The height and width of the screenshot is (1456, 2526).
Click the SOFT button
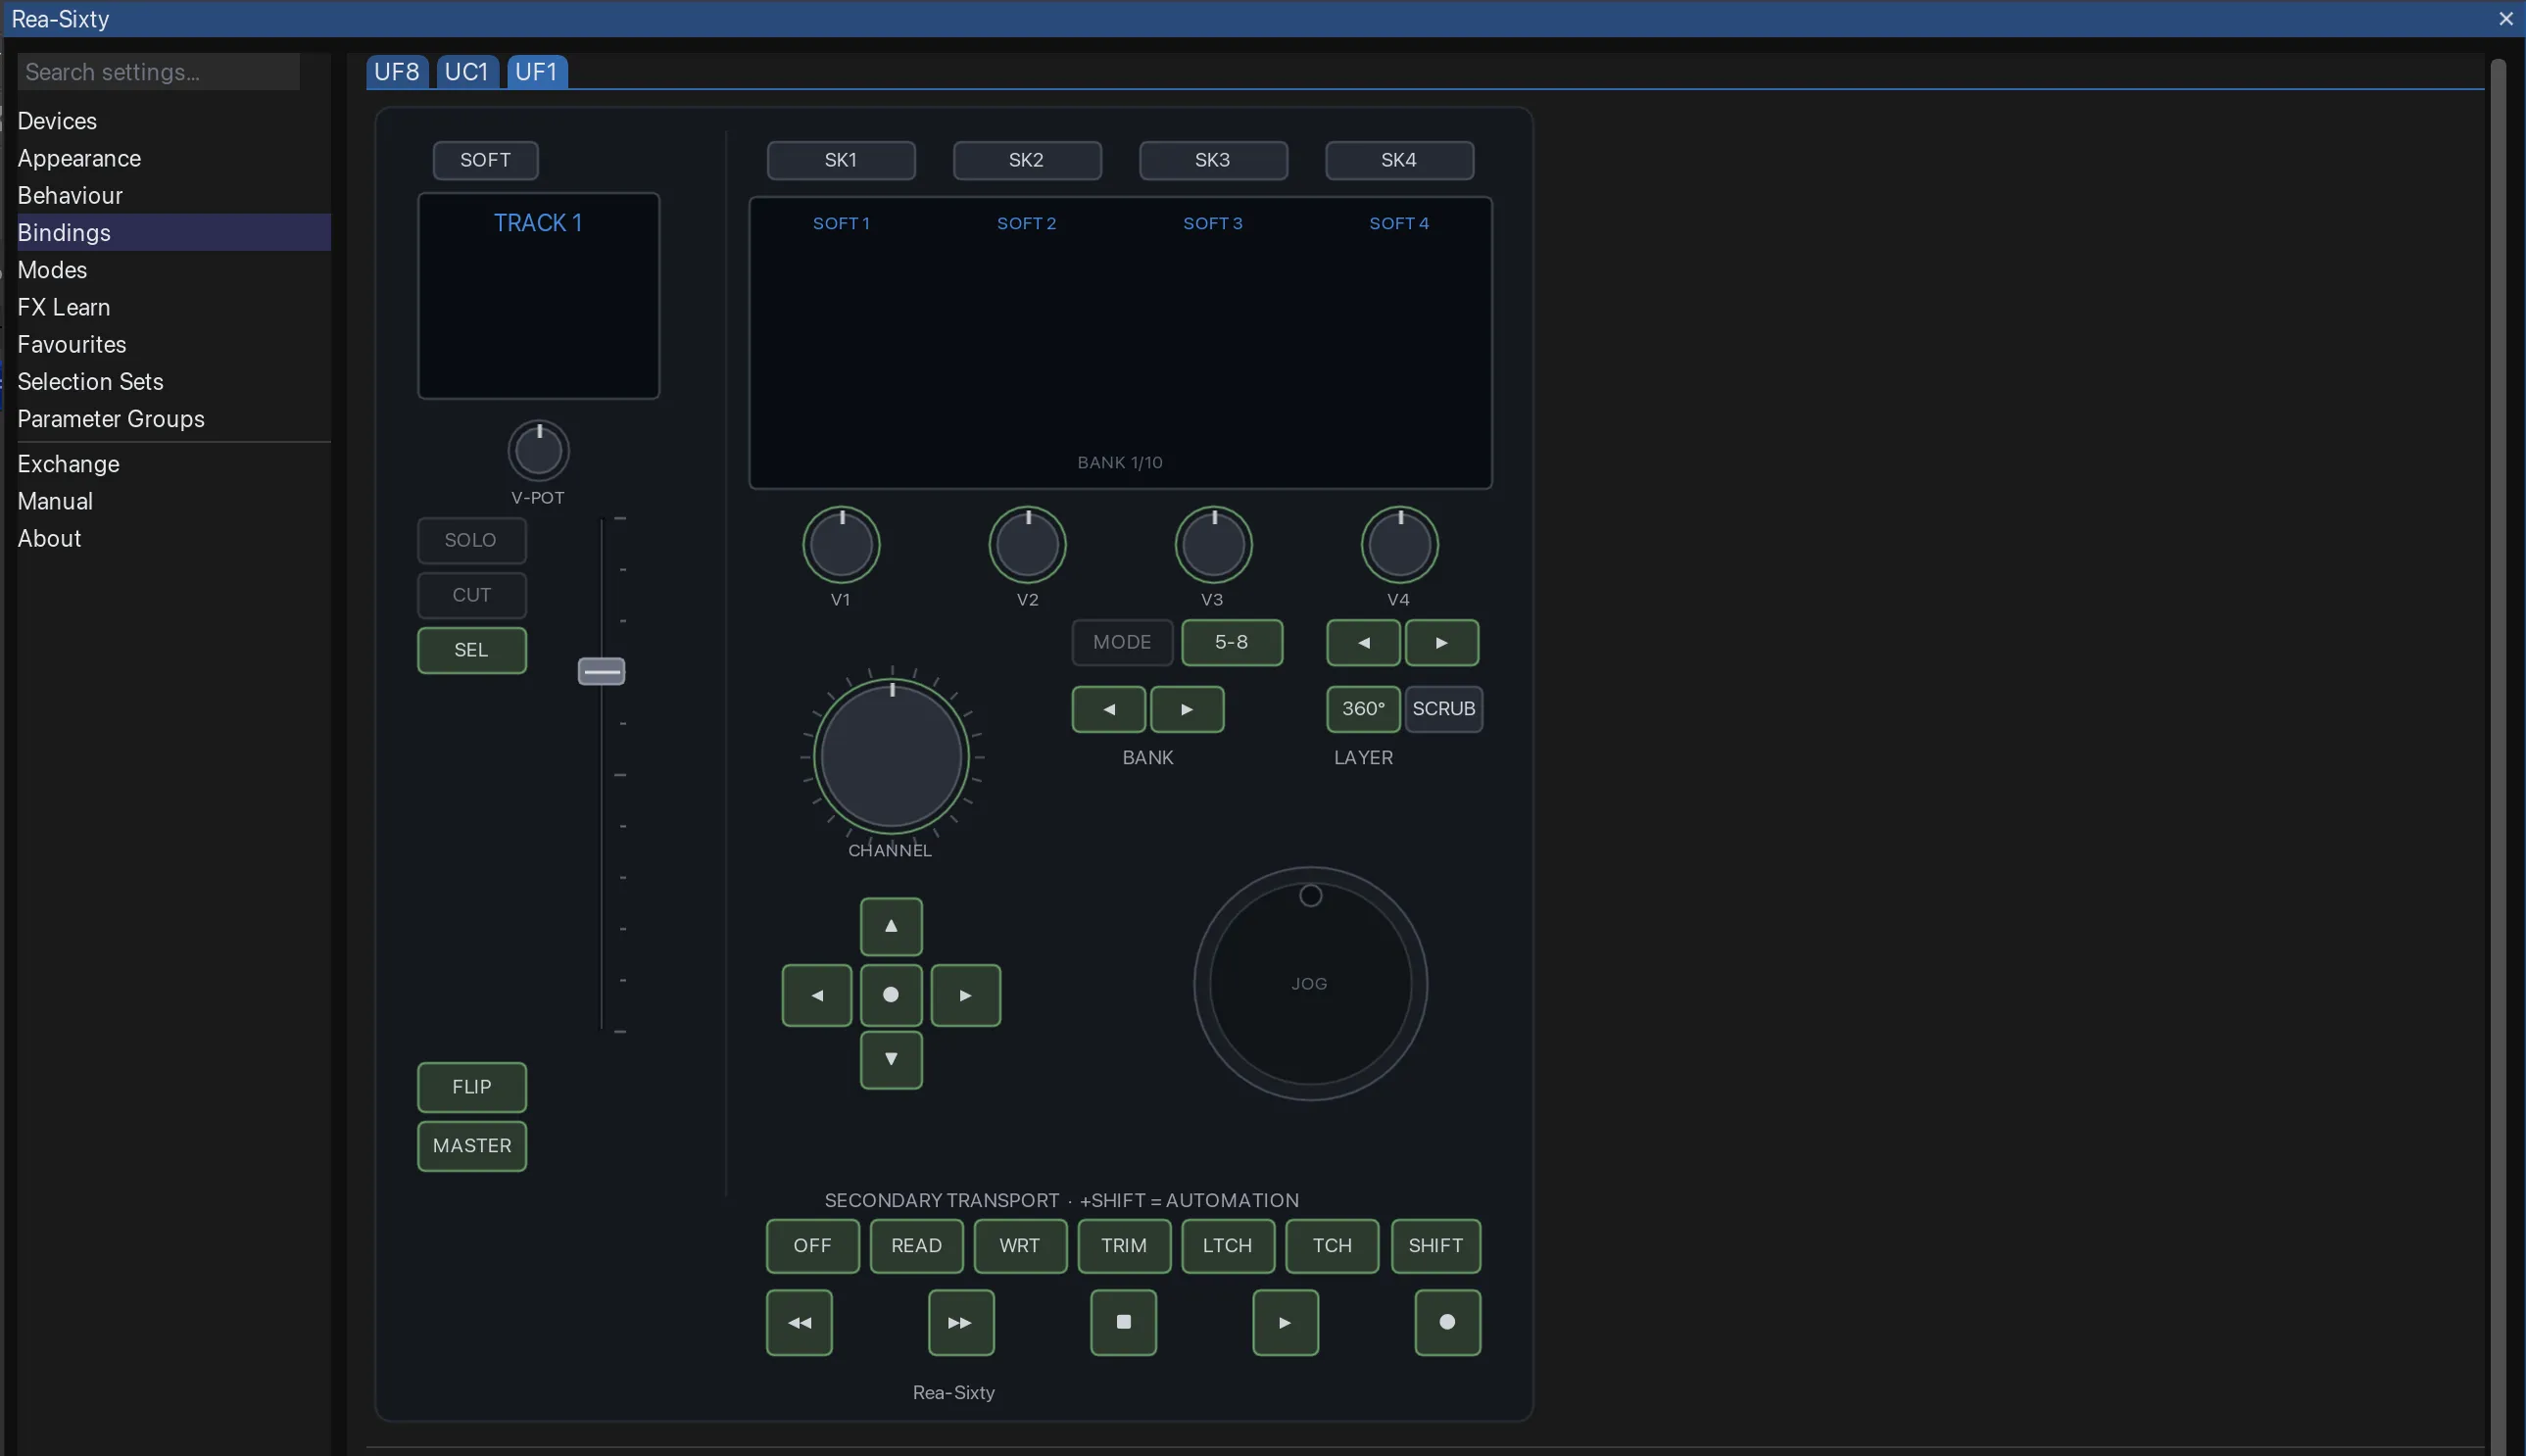[485, 160]
